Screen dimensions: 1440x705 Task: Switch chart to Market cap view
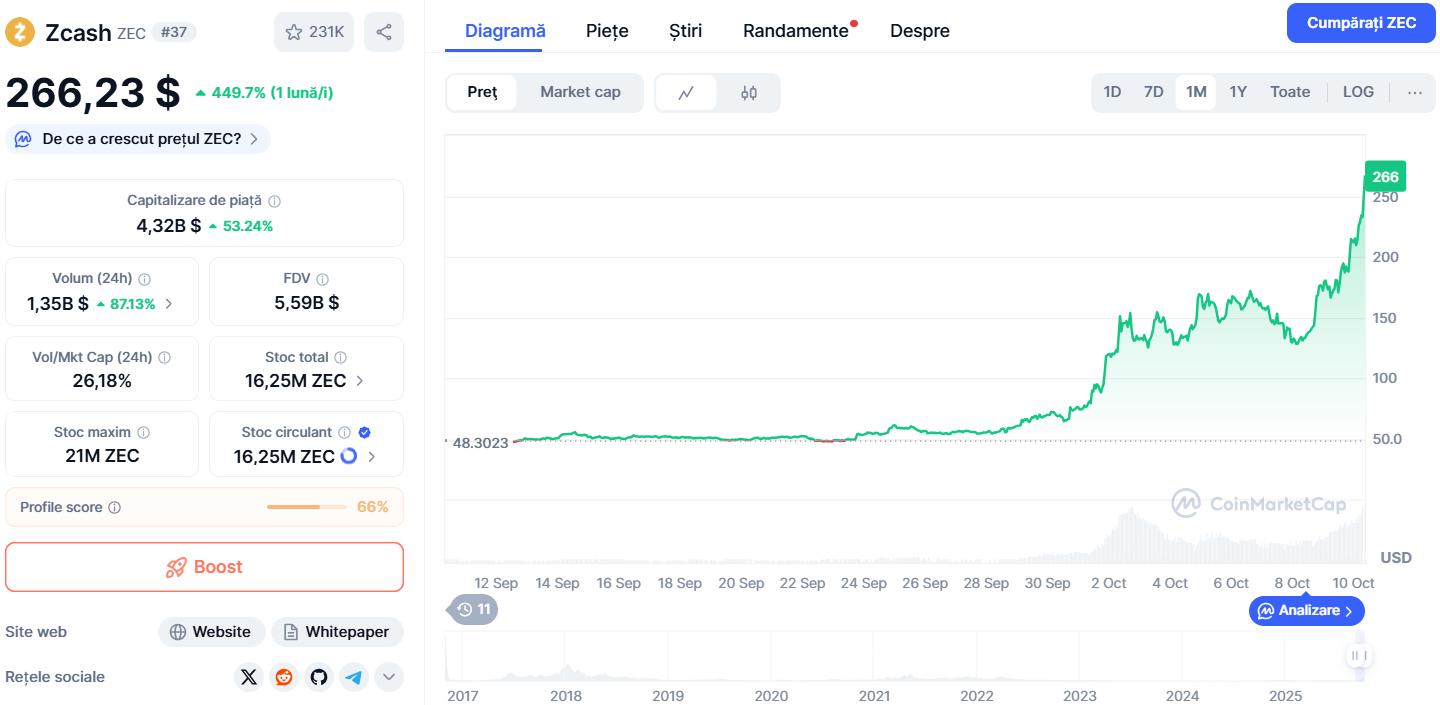point(580,92)
